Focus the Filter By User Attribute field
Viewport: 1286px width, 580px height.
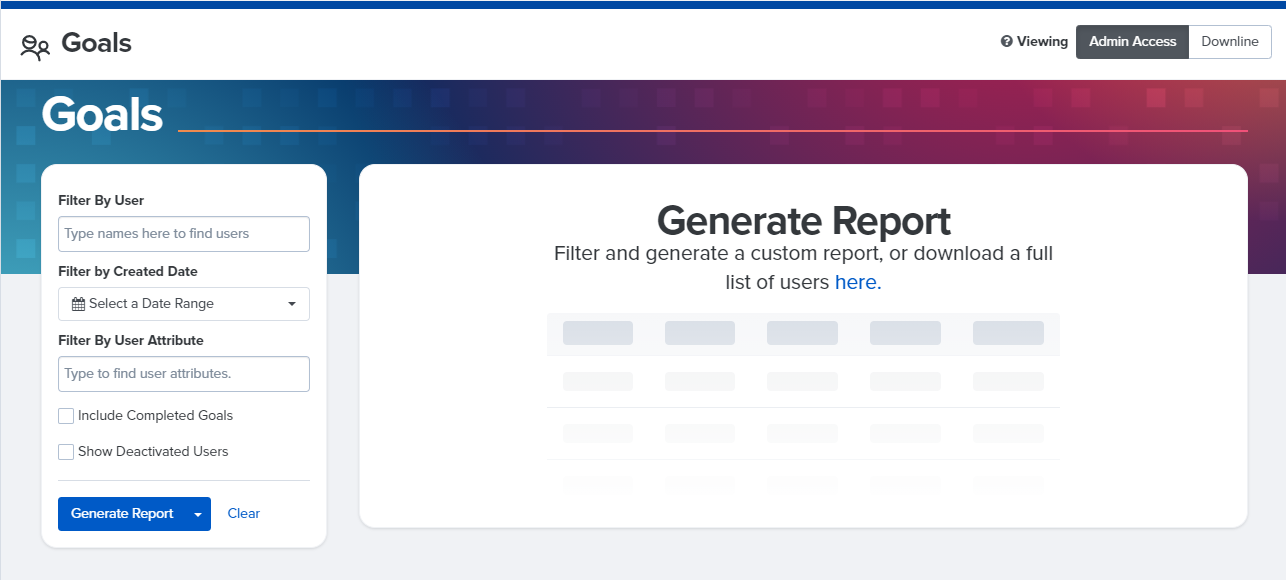click(184, 374)
